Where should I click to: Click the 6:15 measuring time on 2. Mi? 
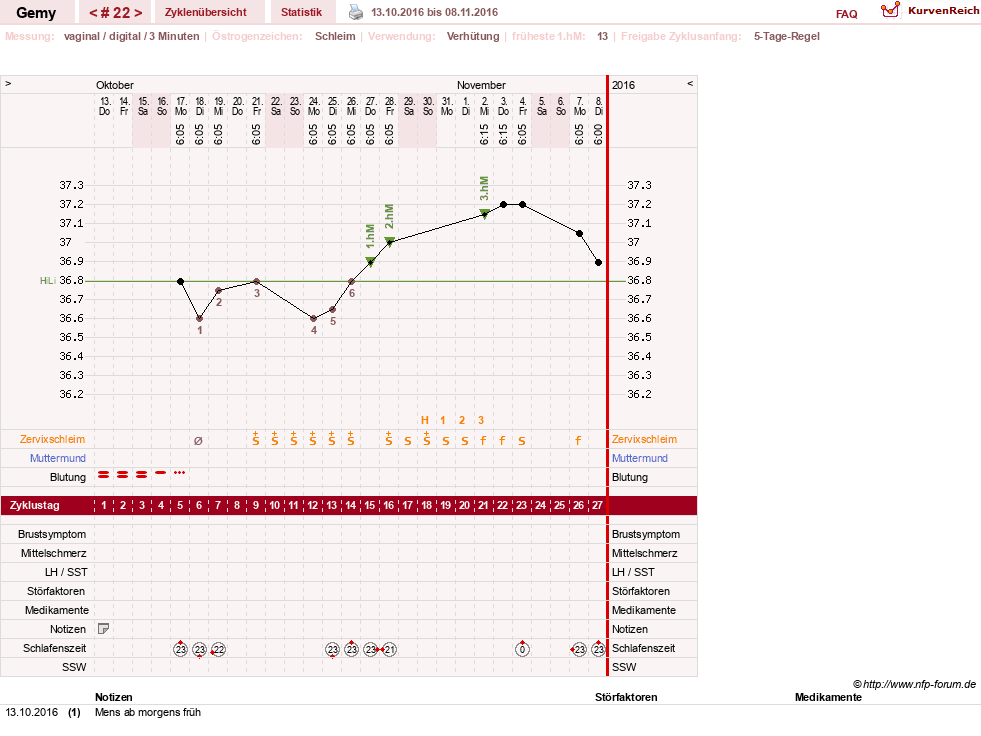click(x=484, y=134)
